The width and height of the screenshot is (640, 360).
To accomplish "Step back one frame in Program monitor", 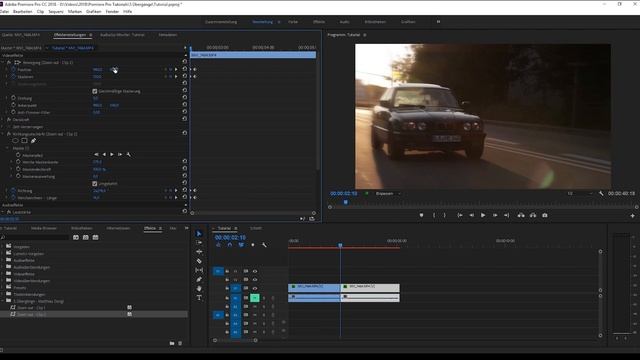I will pos(471,215).
